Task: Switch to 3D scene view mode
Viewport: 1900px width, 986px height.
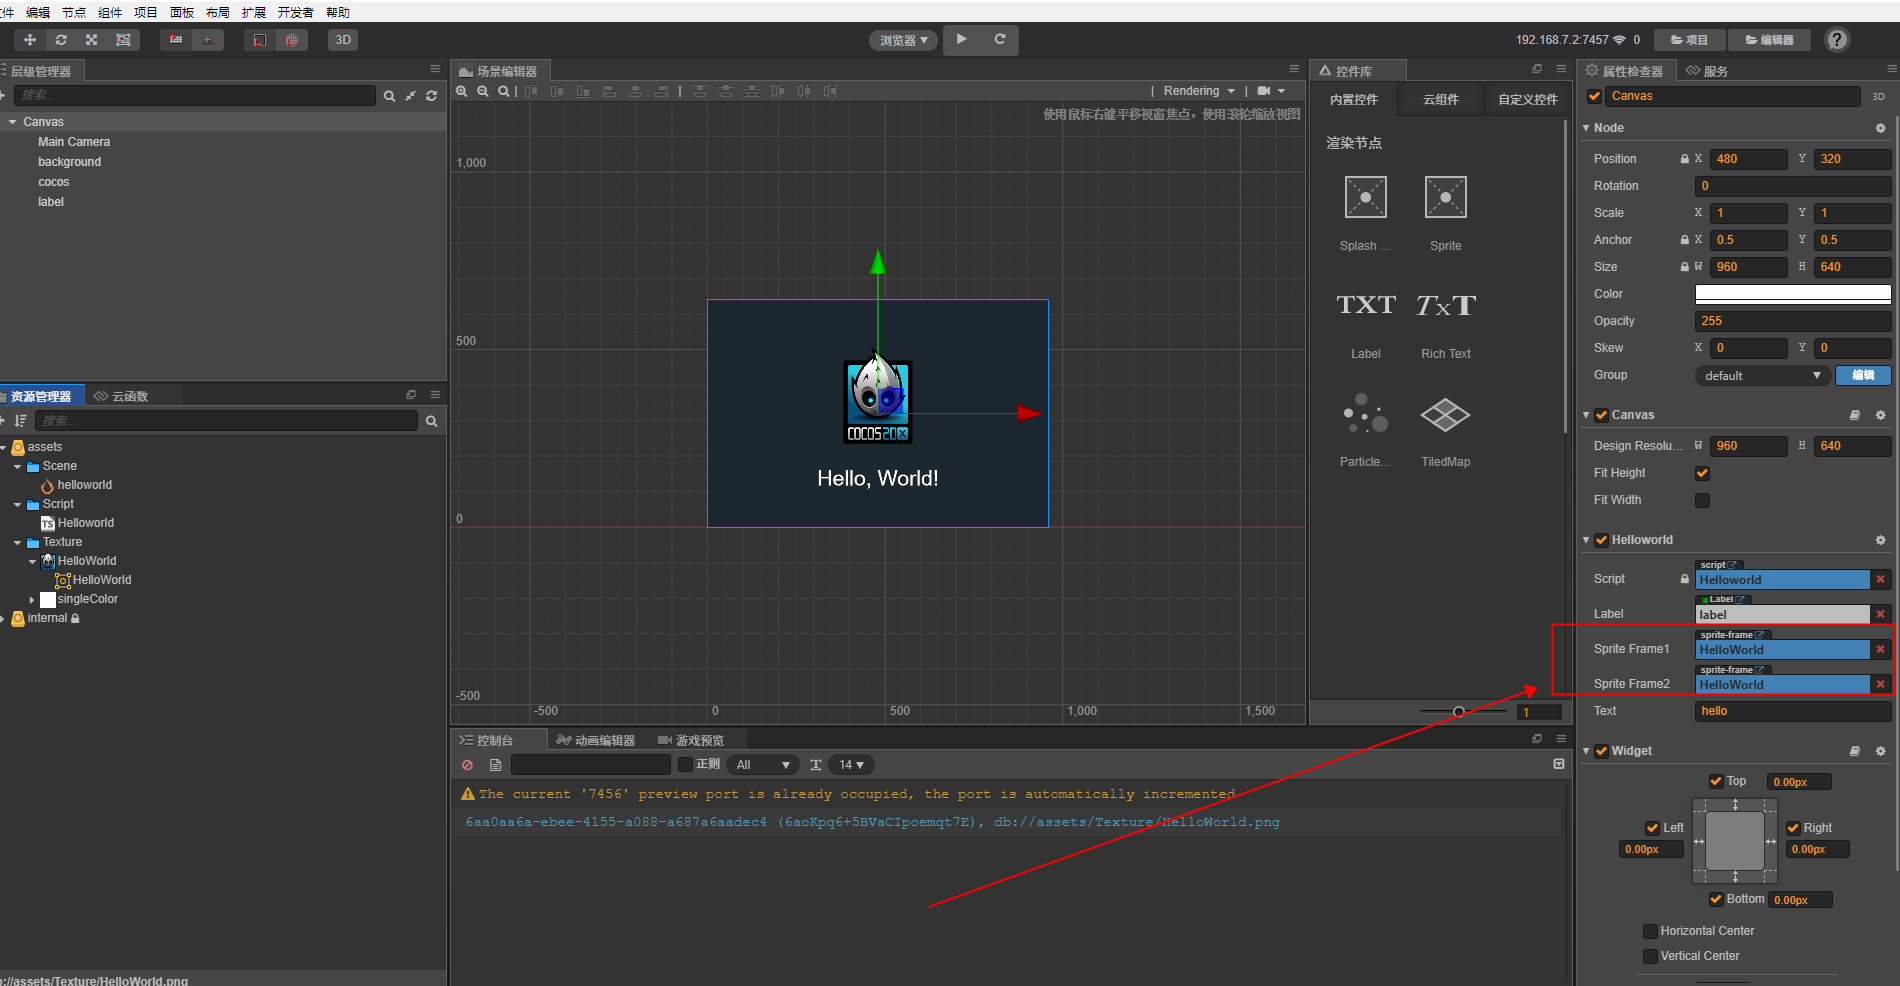Action: pos(343,40)
